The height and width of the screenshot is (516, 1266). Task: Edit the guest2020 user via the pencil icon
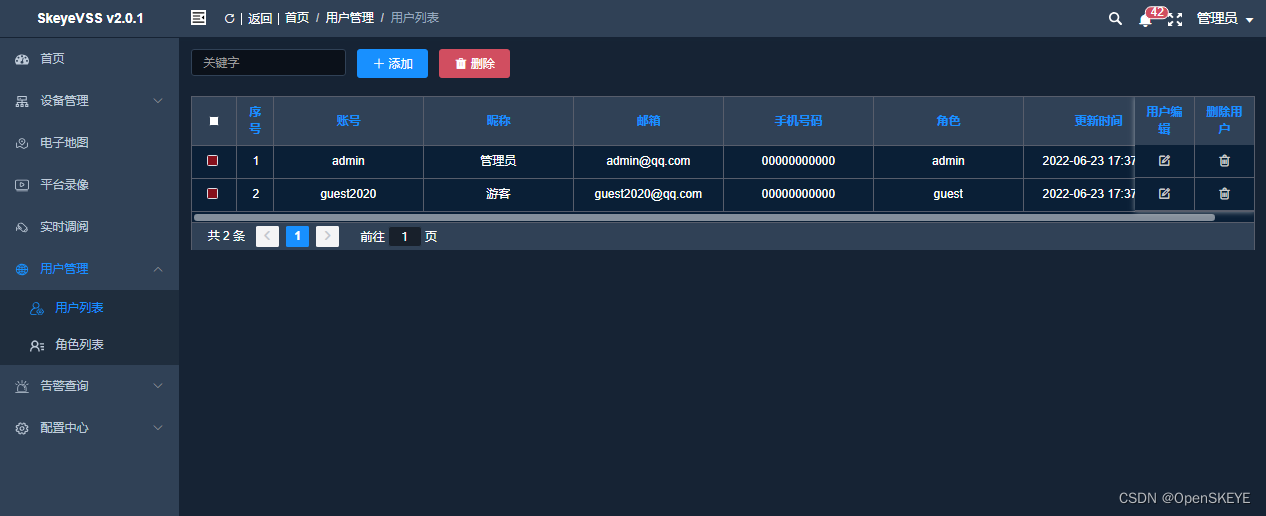(x=1164, y=194)
